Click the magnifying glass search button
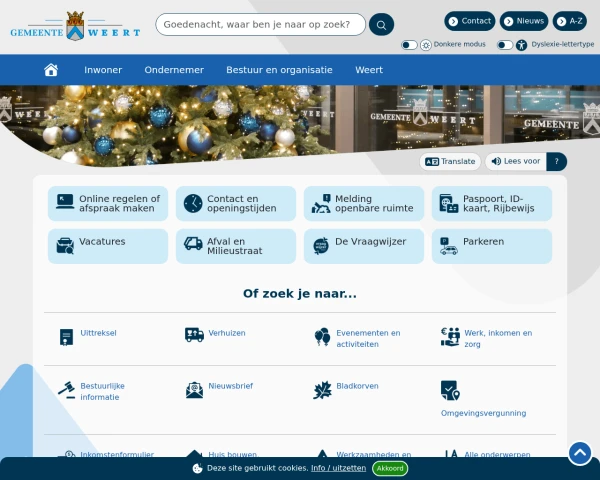The image size is (600, 480). tap(381, 24)
